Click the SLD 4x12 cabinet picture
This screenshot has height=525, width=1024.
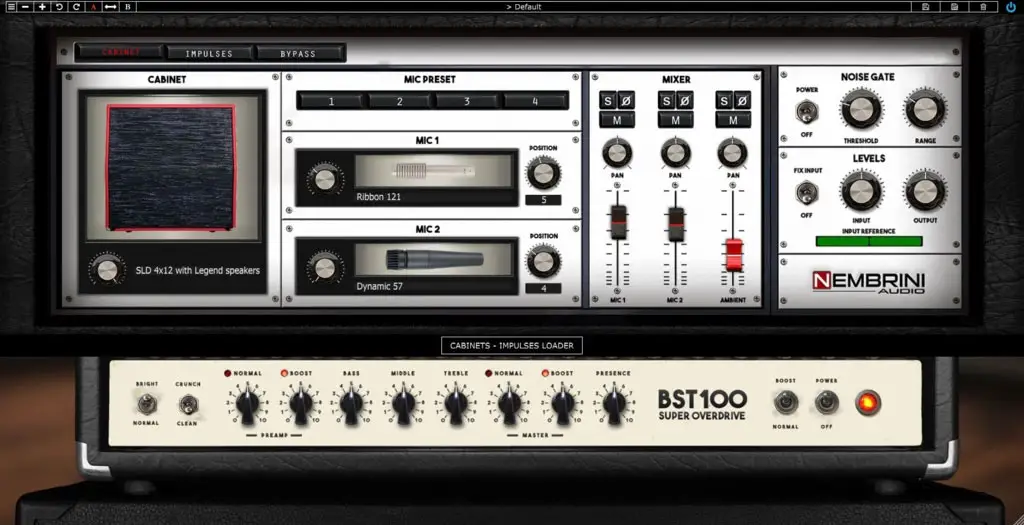pyautogui.click(x=172, y=167)
